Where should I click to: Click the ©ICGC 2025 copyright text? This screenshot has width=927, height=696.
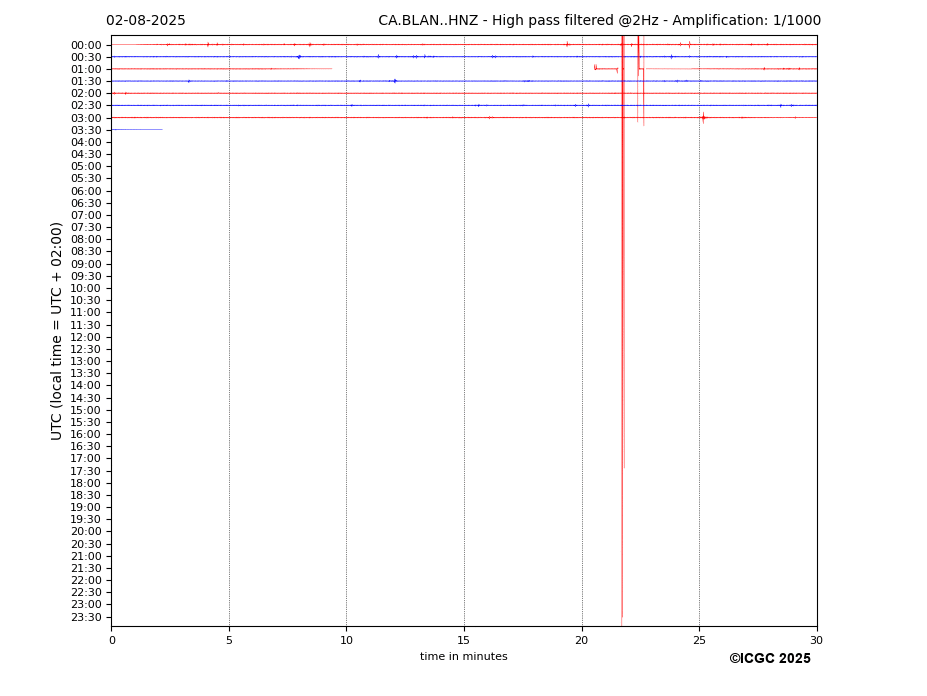770,659
